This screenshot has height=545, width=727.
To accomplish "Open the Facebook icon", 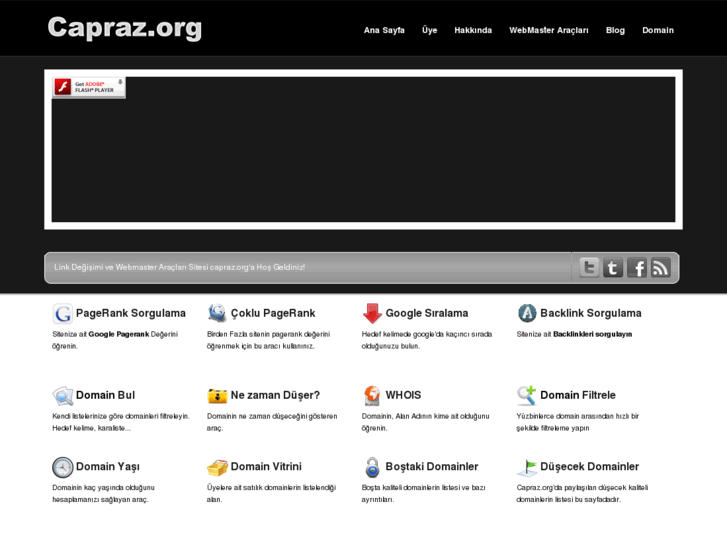I will (637, 268).
